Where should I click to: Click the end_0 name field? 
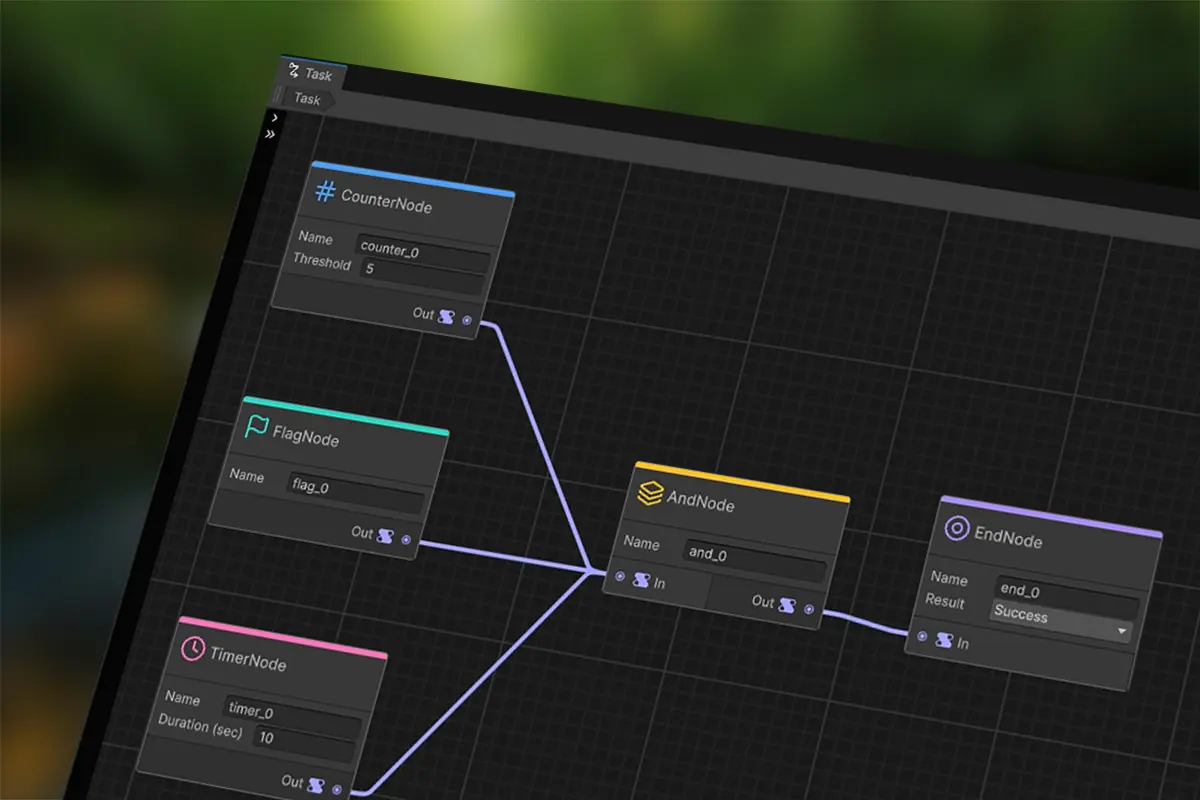(x=1068, y=596)
